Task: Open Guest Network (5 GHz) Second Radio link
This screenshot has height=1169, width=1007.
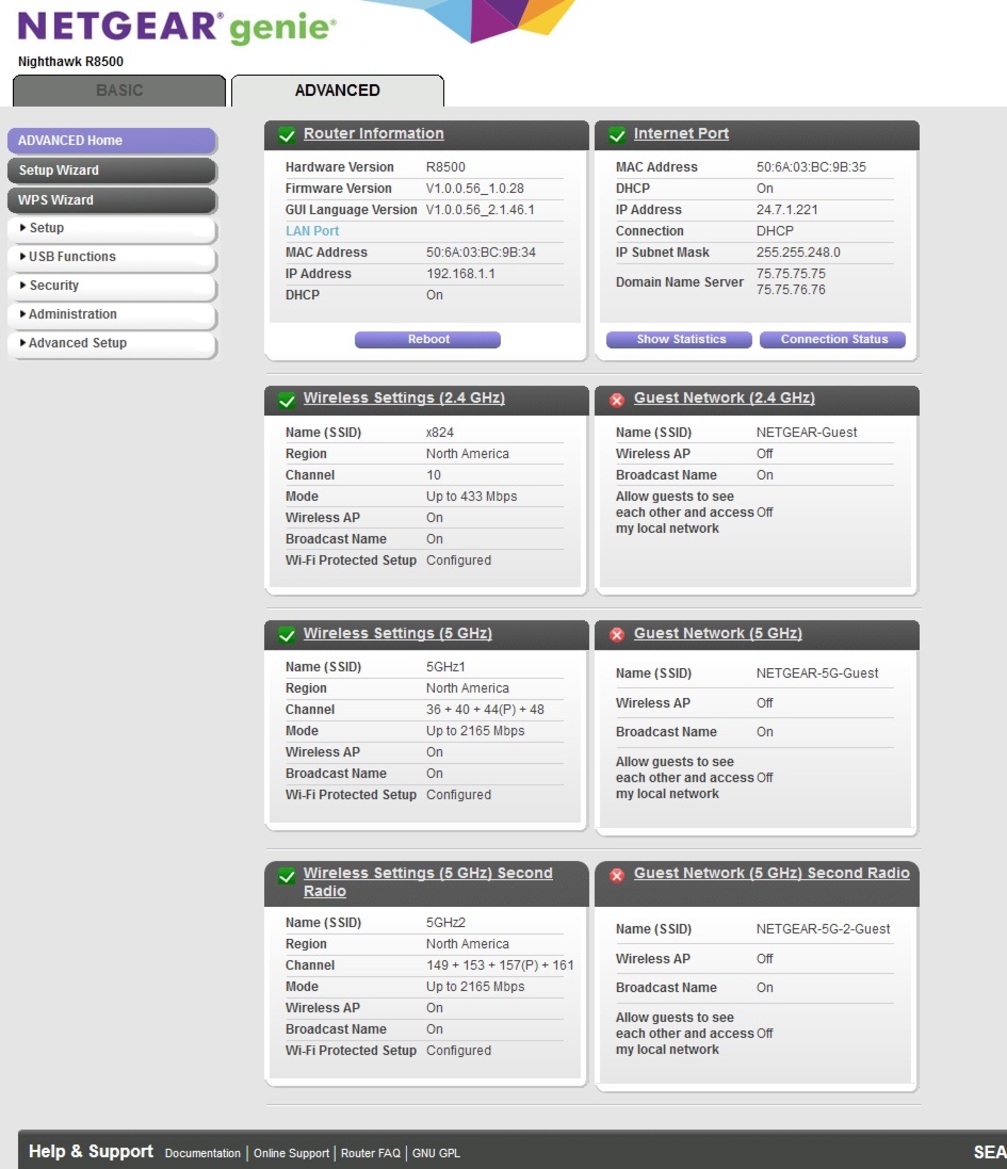Action: [772, 873]
